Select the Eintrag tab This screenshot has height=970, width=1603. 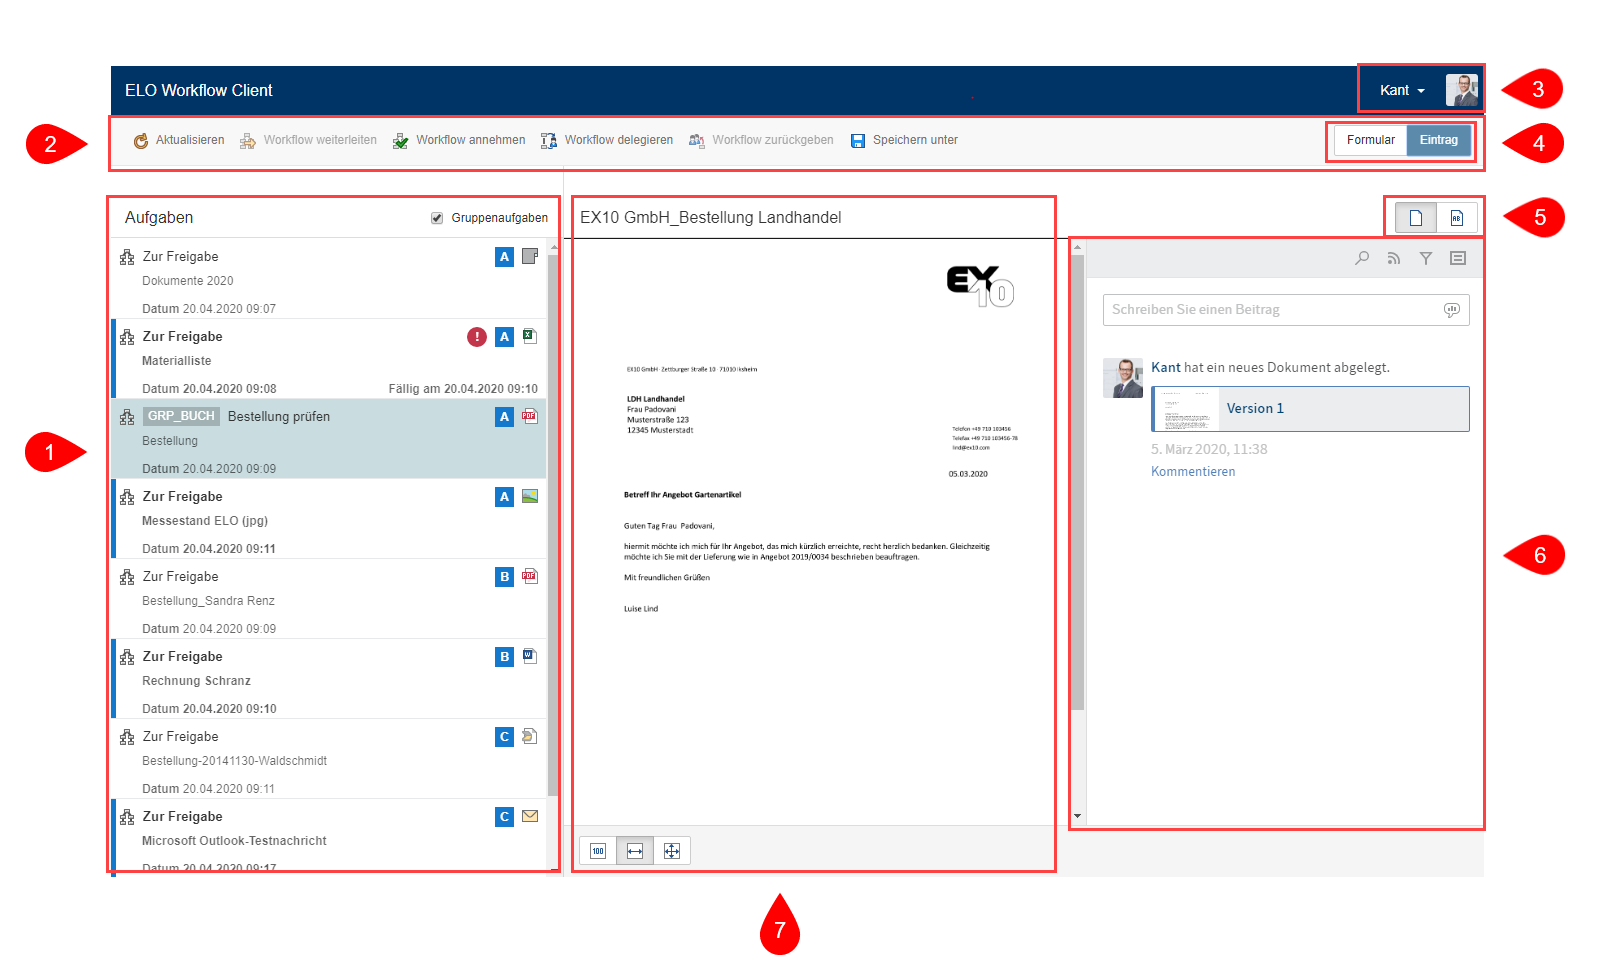pos(1439,140)
